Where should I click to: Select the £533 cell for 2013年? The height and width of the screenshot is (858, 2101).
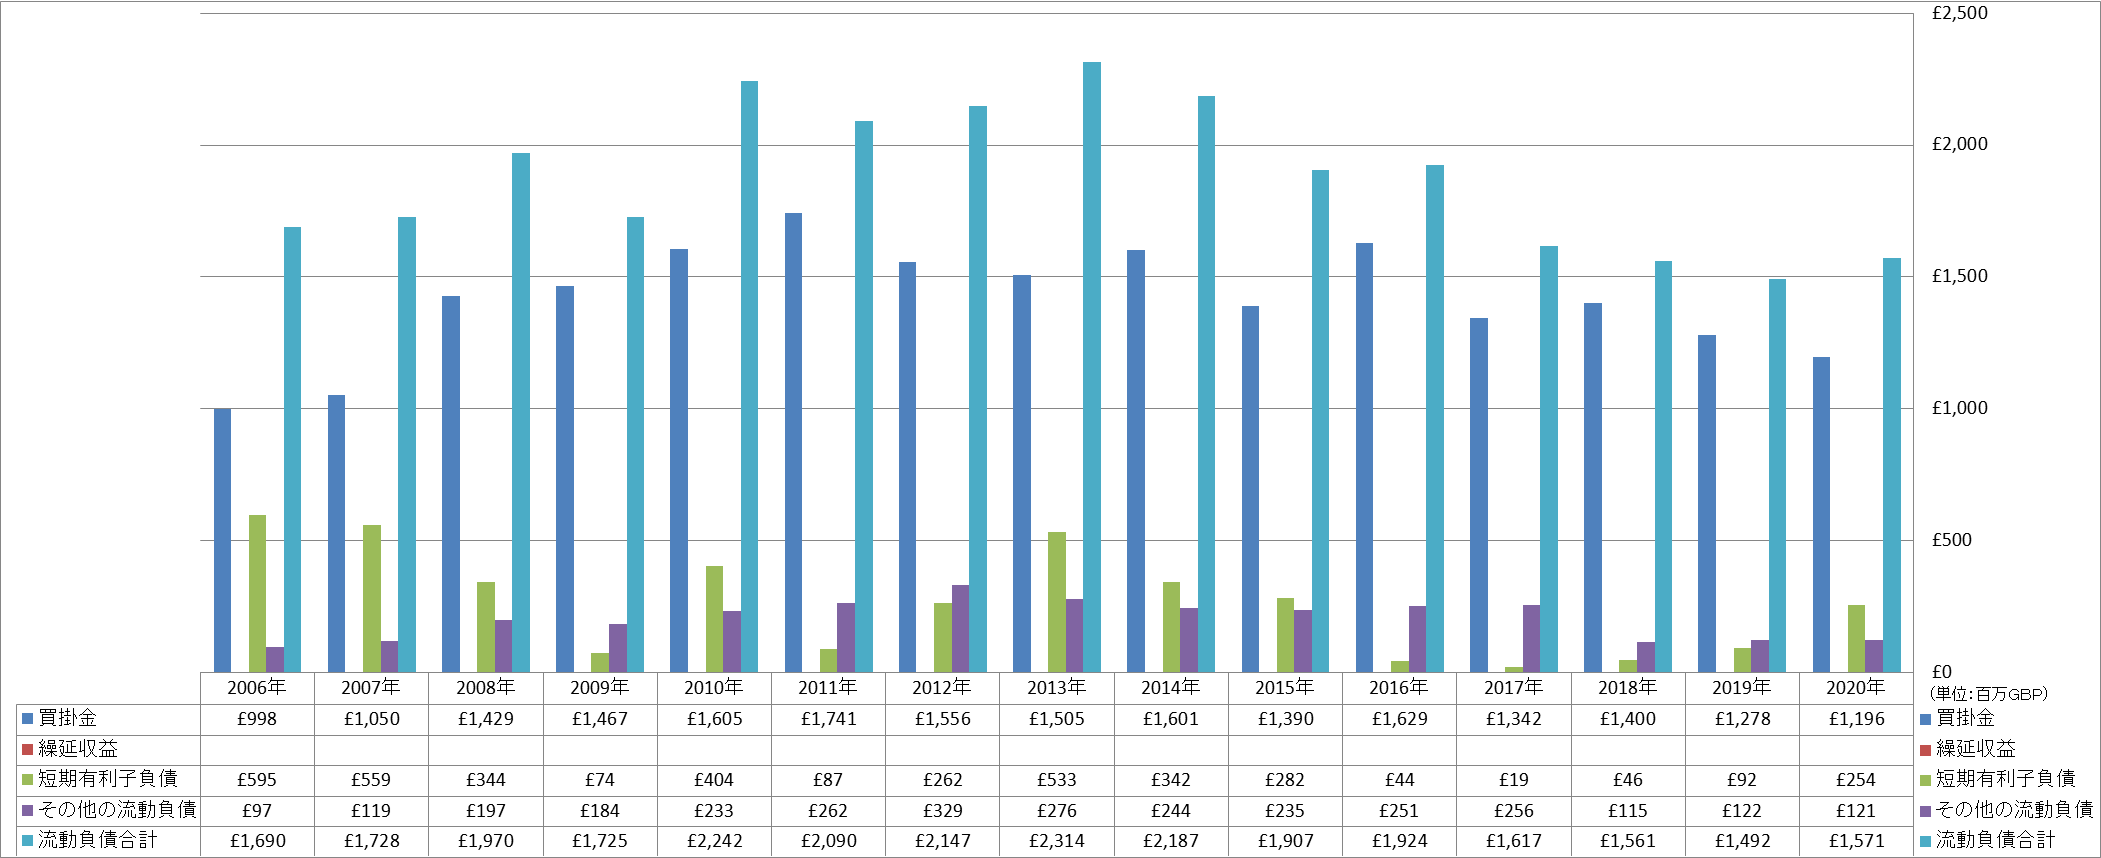click(1057, 780)
